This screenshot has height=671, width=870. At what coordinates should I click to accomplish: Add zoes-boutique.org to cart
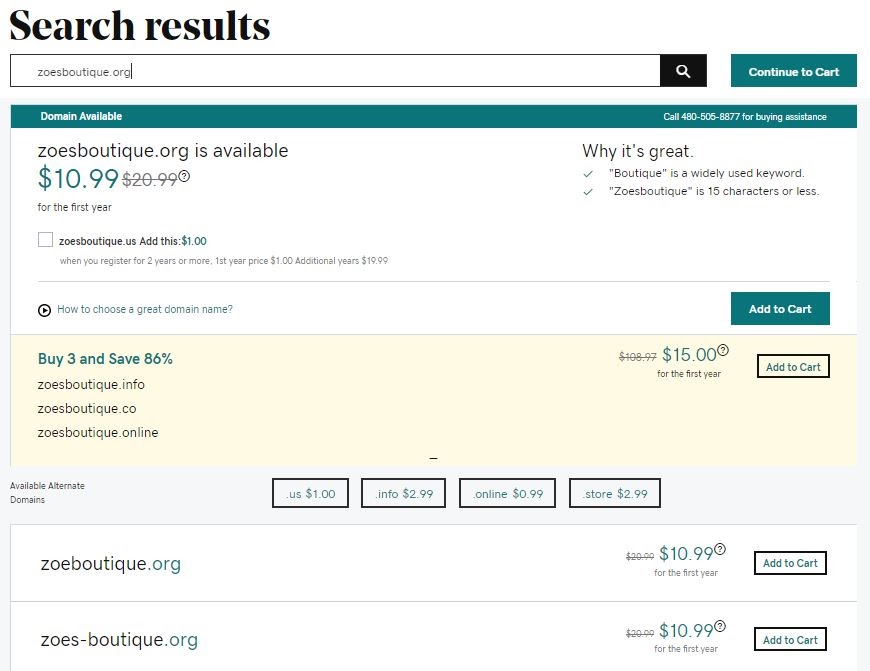(790, 639)
